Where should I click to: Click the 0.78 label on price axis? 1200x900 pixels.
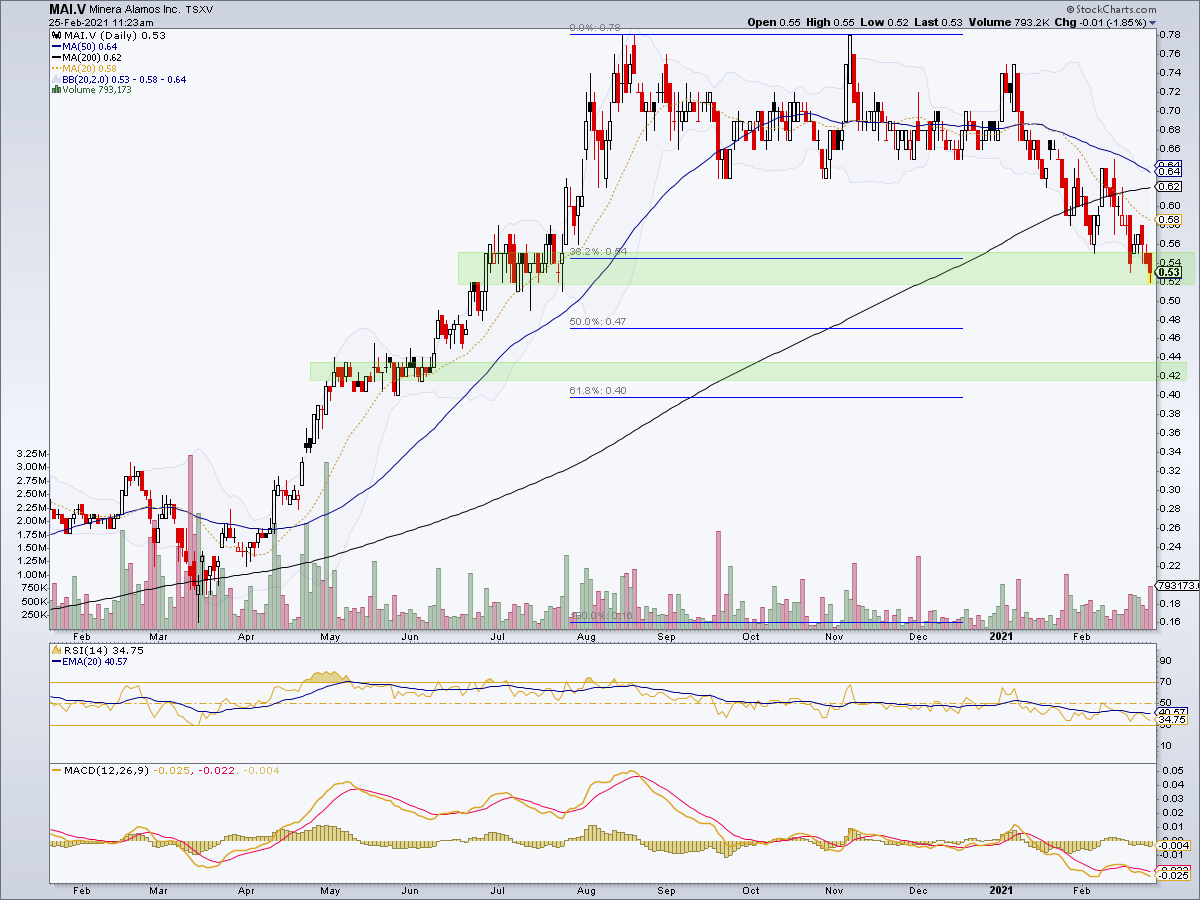point(1171,35)
